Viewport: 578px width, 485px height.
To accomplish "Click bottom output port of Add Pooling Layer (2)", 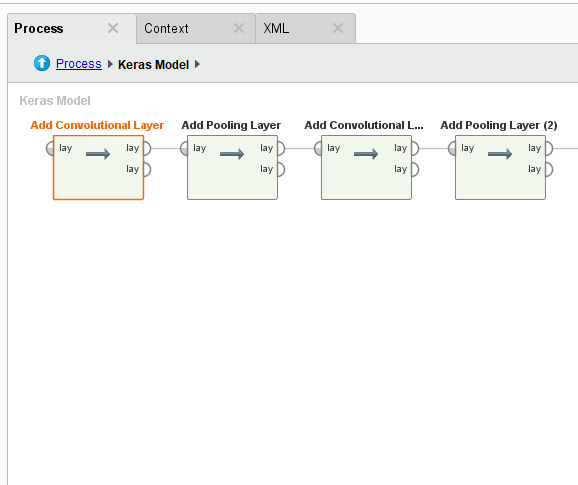I will (x=549, y=170).
